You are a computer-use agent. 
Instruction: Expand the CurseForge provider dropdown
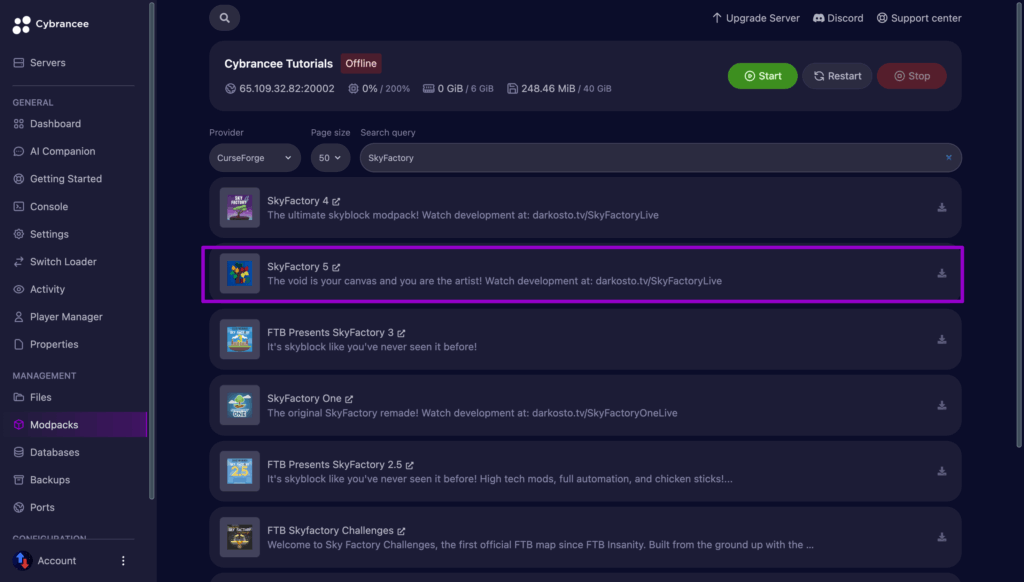pos(255,158)
